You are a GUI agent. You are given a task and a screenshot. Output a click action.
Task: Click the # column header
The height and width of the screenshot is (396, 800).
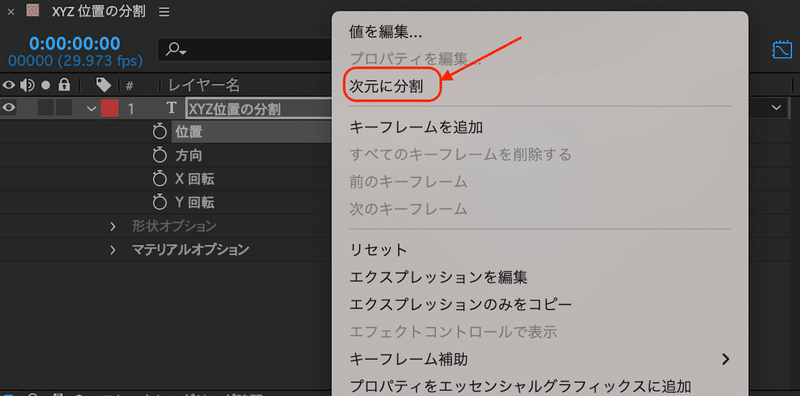(x=129, y=85)
